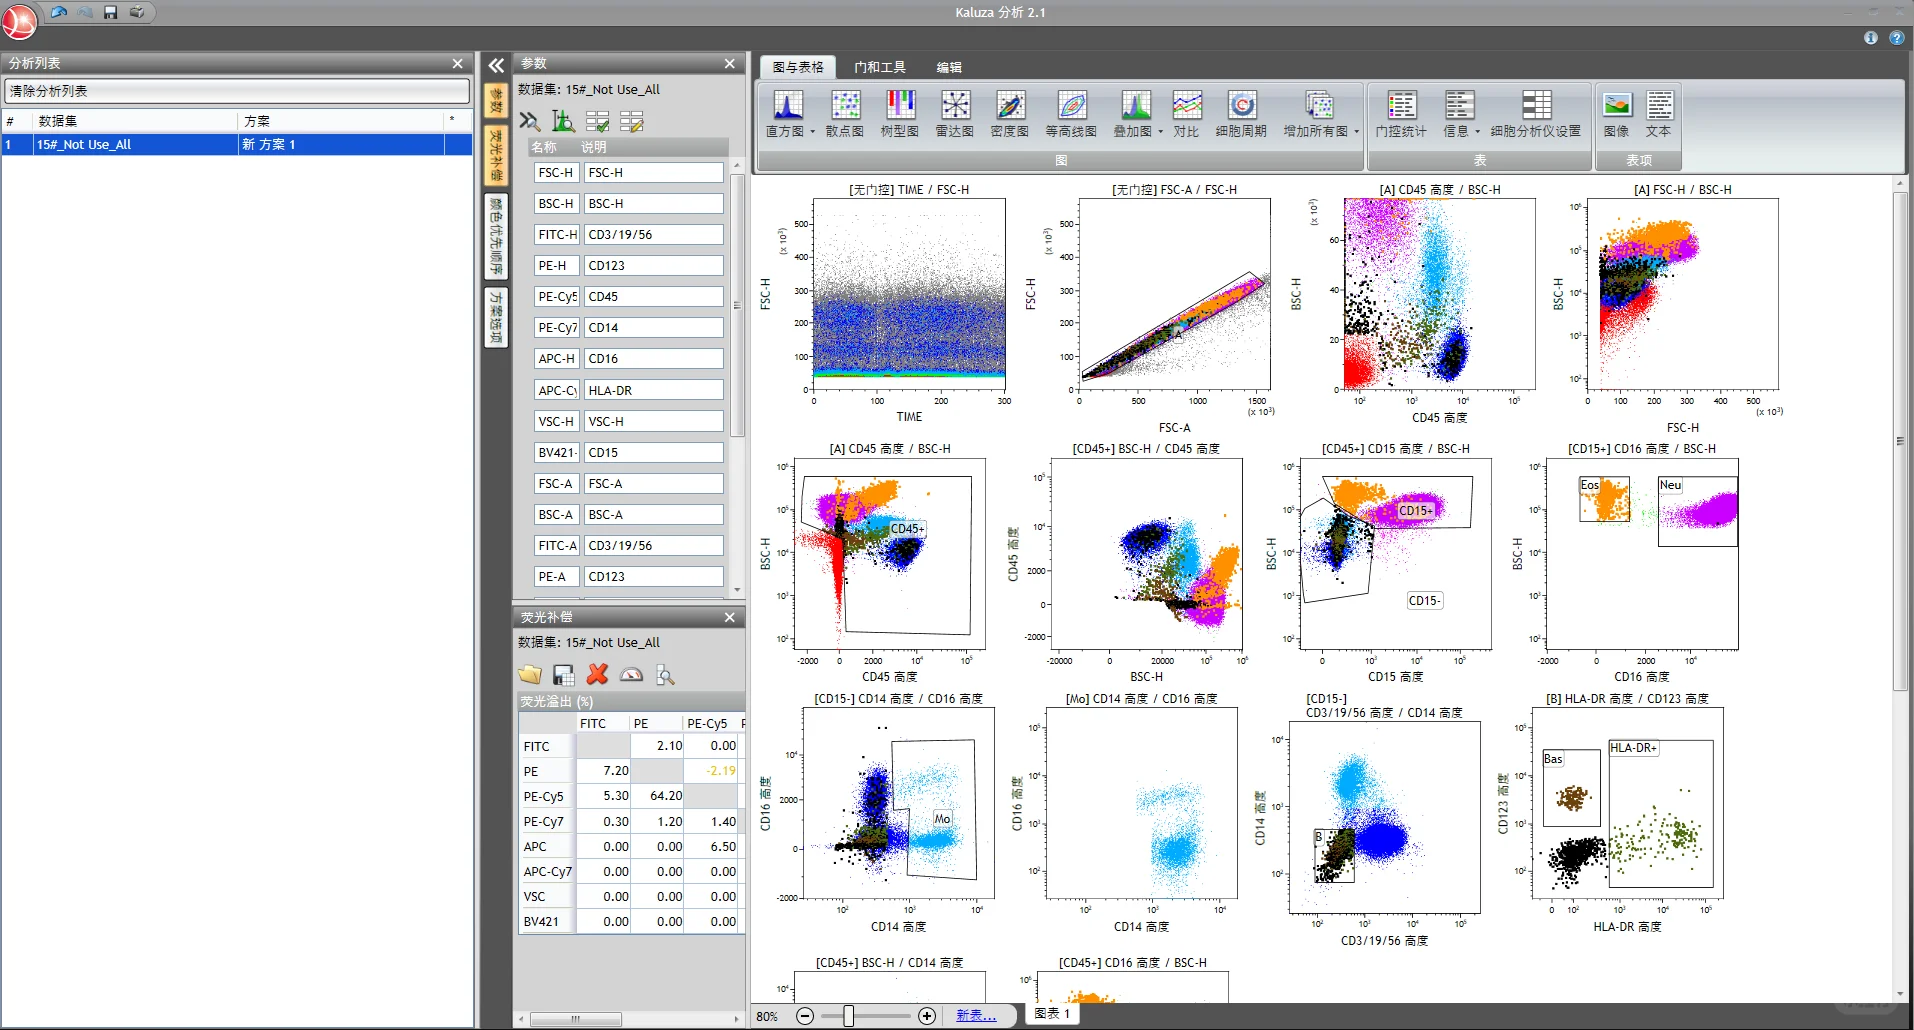Click the gauge icon in compensation panel
Viewport: 1914px width, 1030px height.
632,675
